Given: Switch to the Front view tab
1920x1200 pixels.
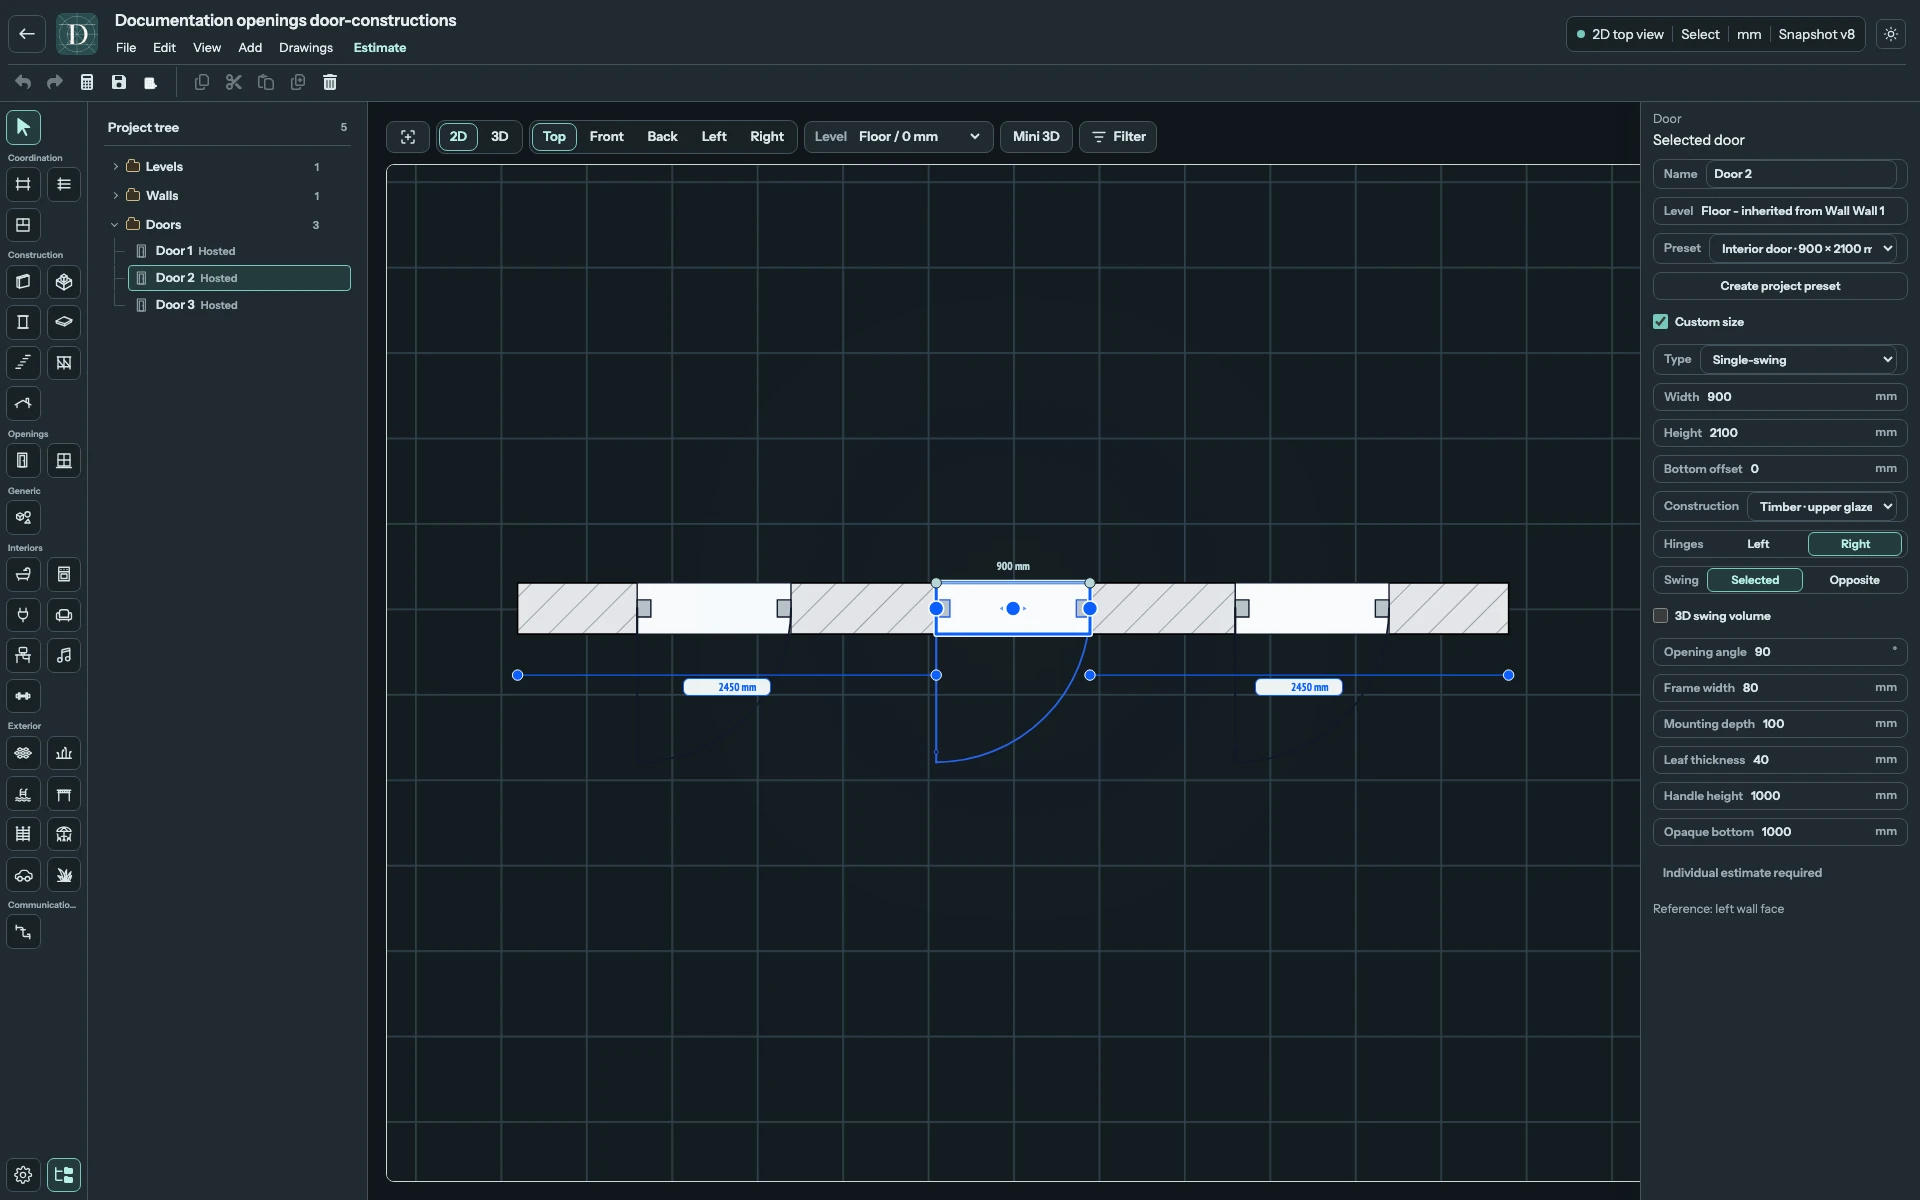Looking at the screenshot, I should click(606, 137).
